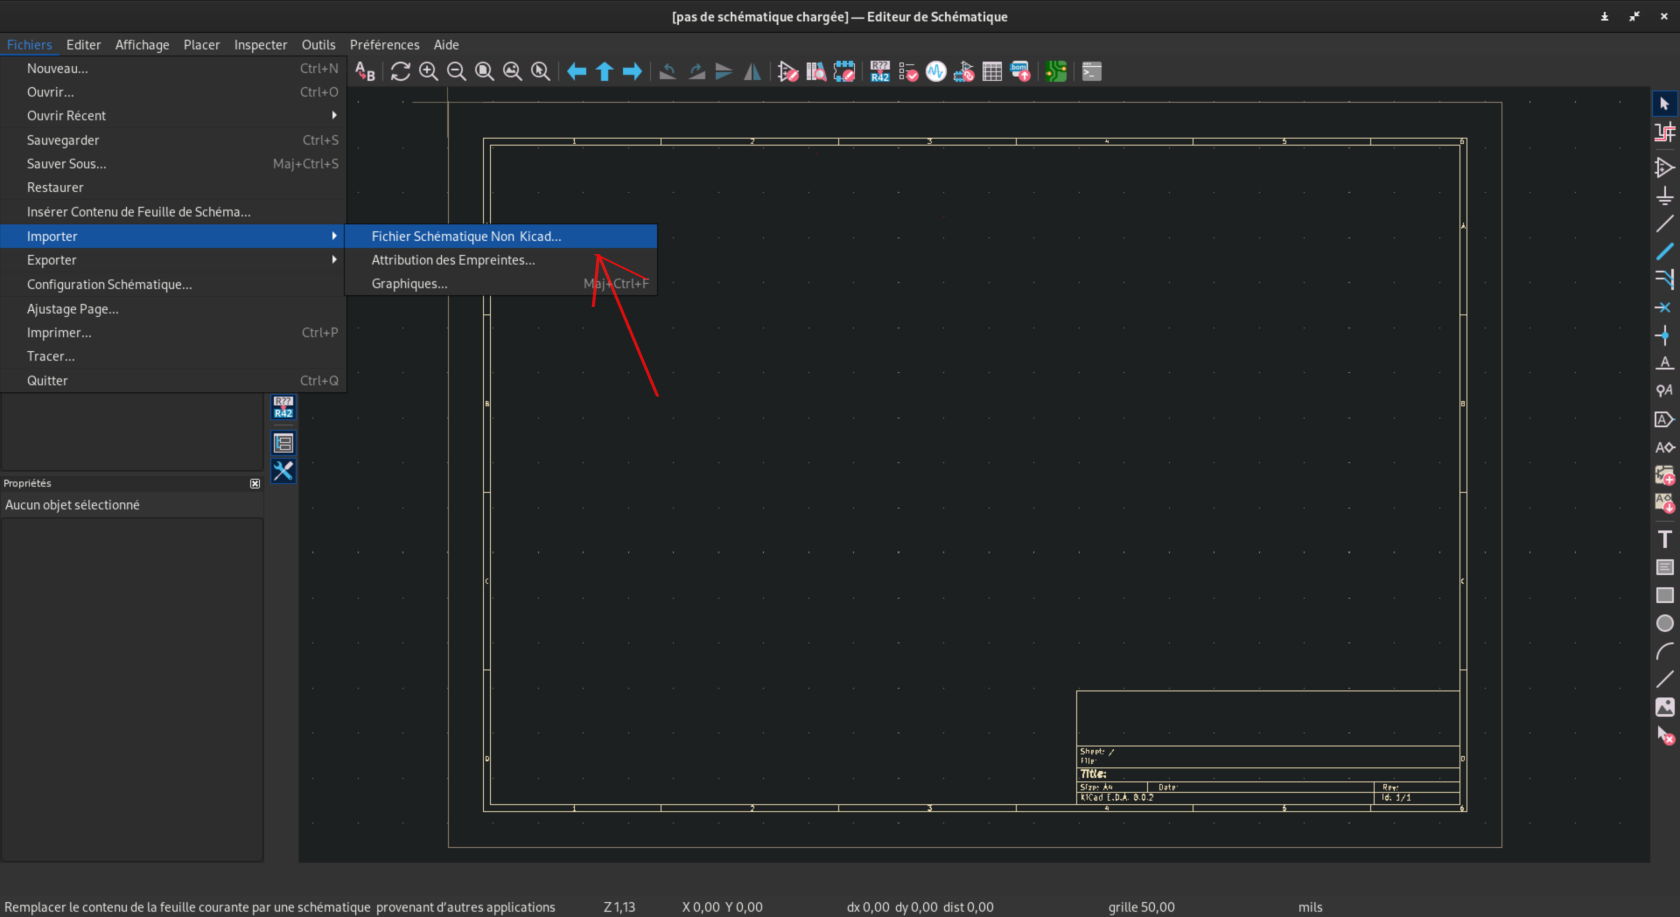Viewport: 1680px width, 917px height.
Task: Select add text box tool
Action: coord(1665,568)
